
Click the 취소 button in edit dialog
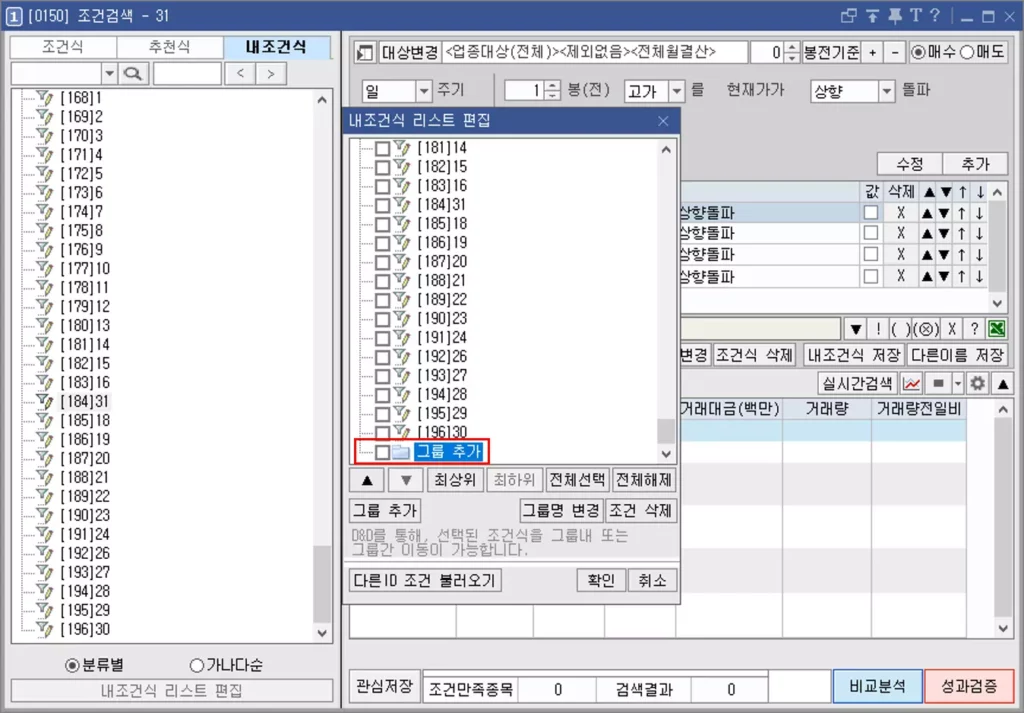(652, 580)
